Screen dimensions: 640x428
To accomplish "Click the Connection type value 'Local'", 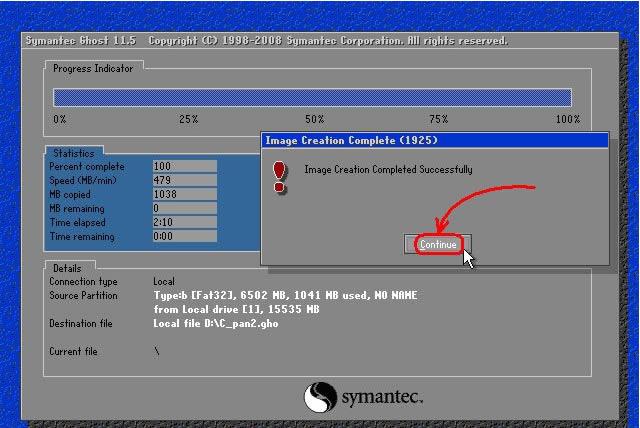I will [164, 282].
